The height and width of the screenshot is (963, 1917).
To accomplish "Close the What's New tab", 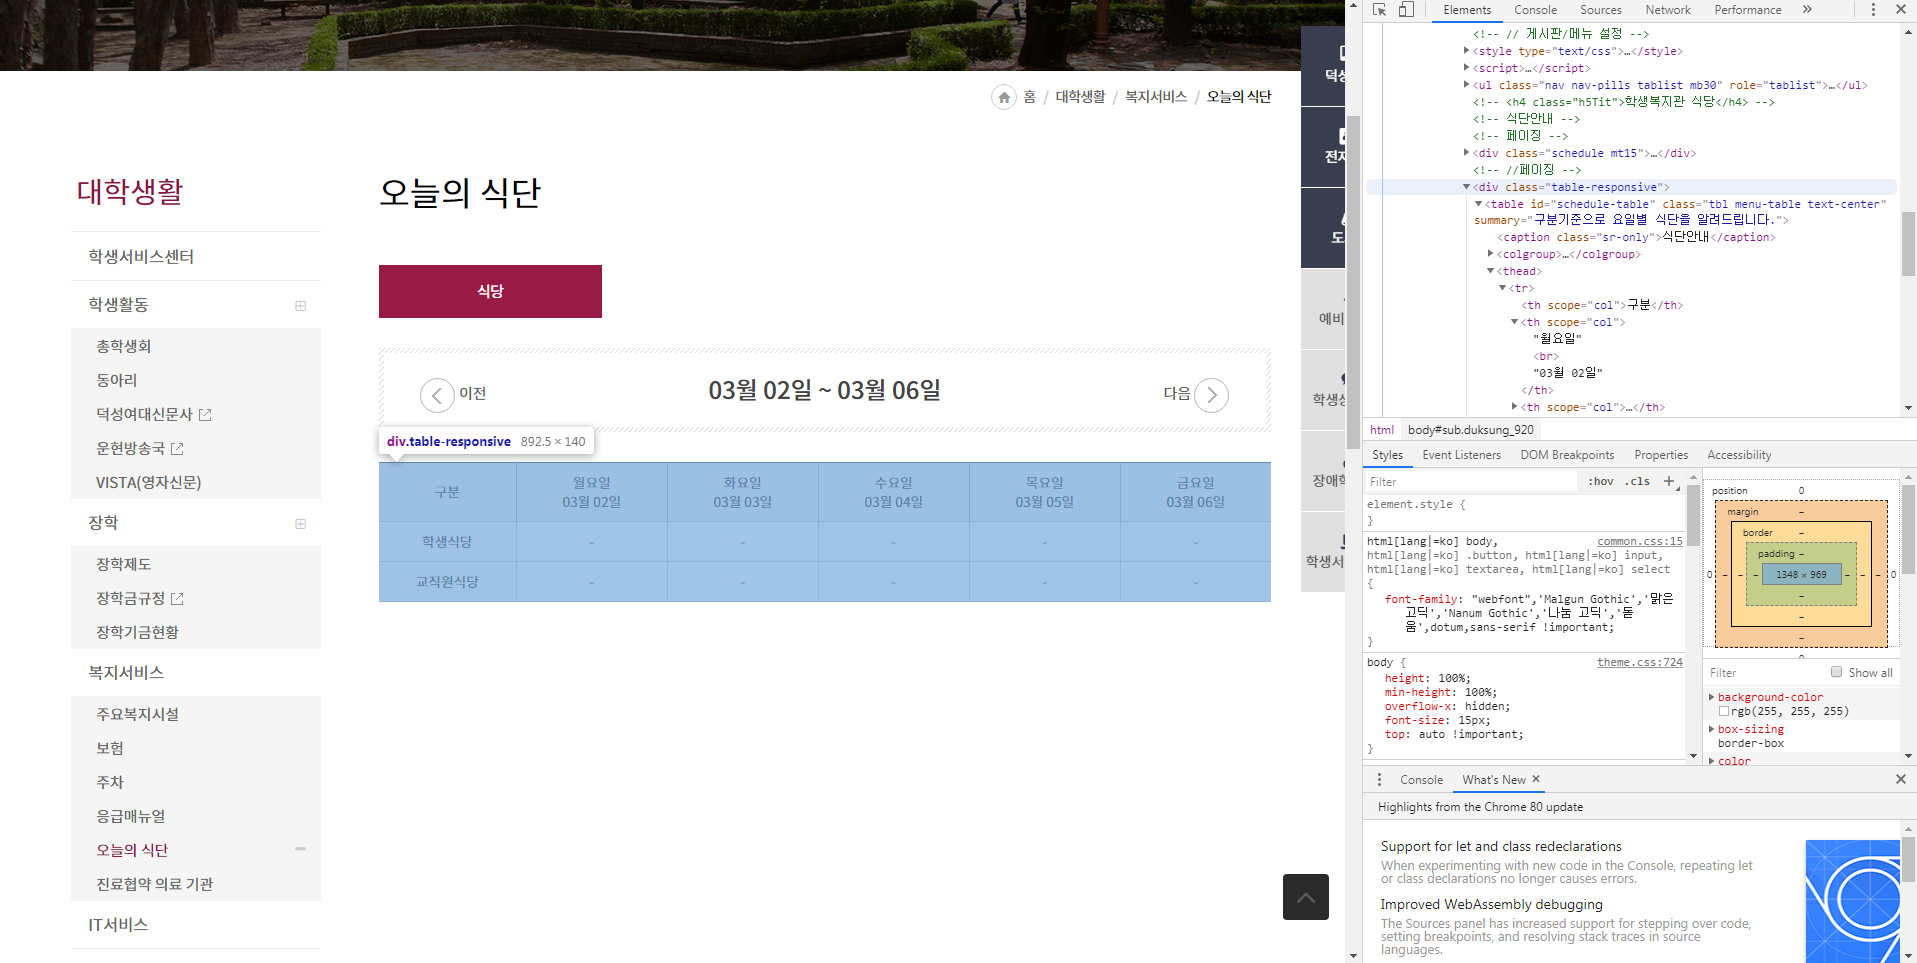I will click(x=1536, y=779).
